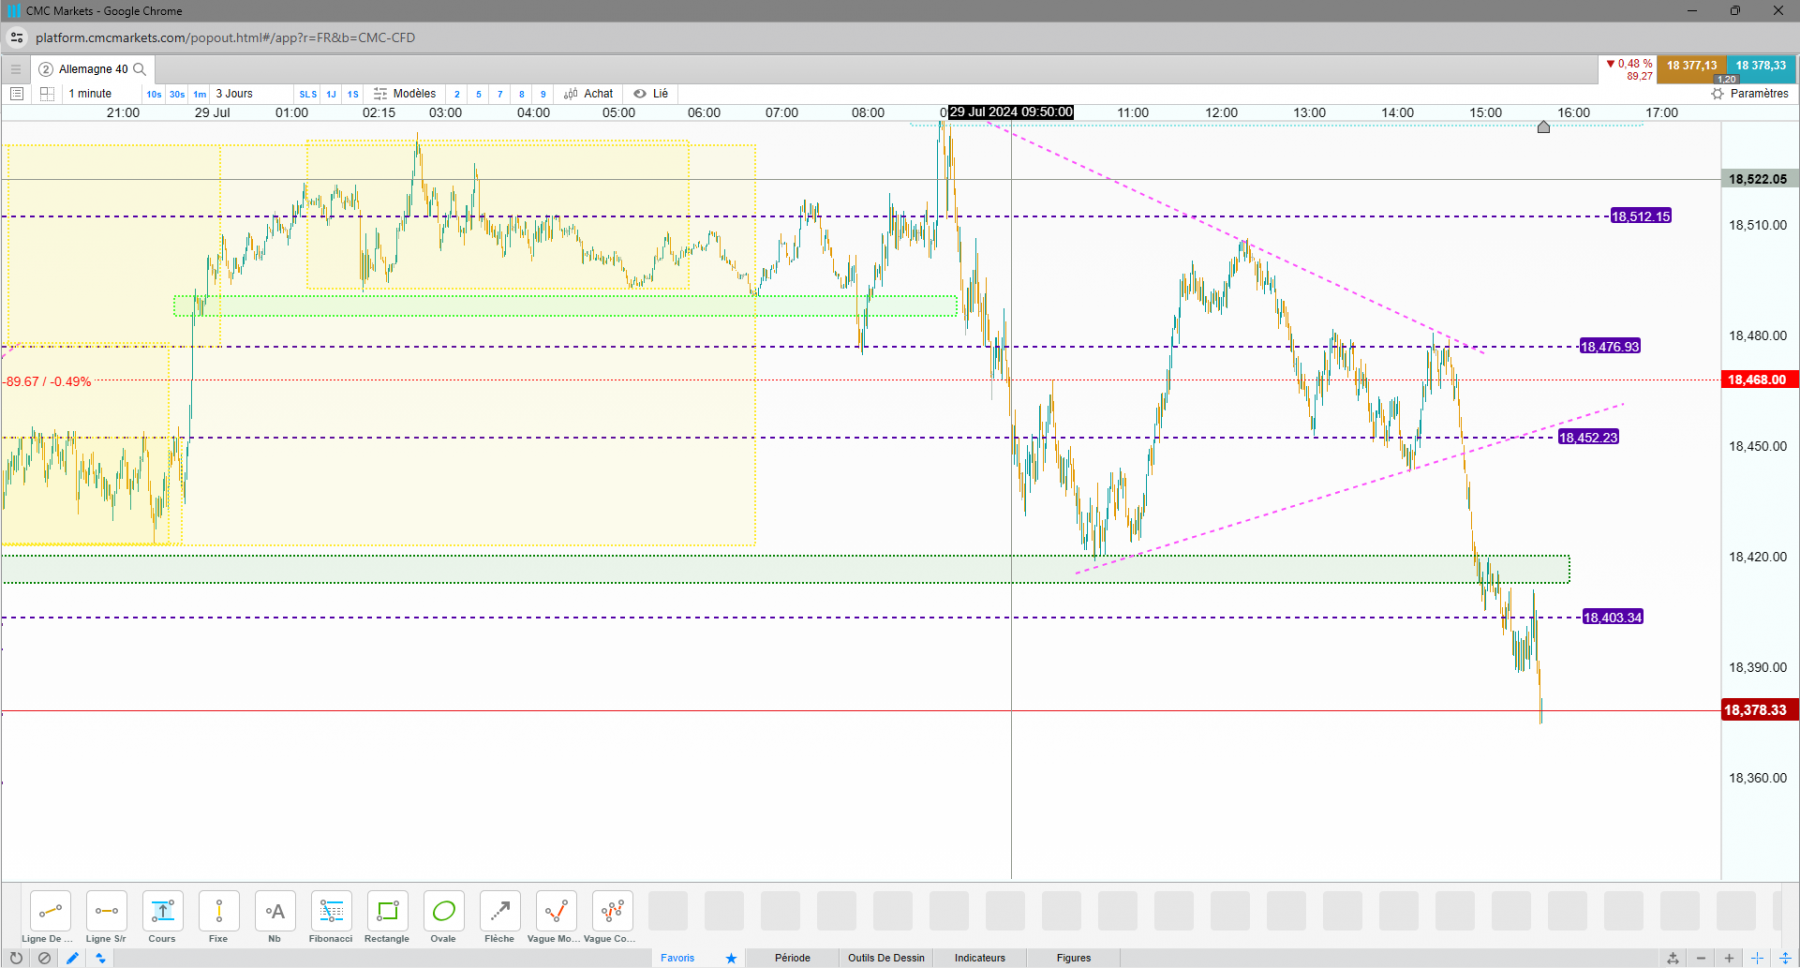Select the Rectangle drawing tool
Image resolution: width=1800 pixels, height=968 pixels.
coord(387,911)
